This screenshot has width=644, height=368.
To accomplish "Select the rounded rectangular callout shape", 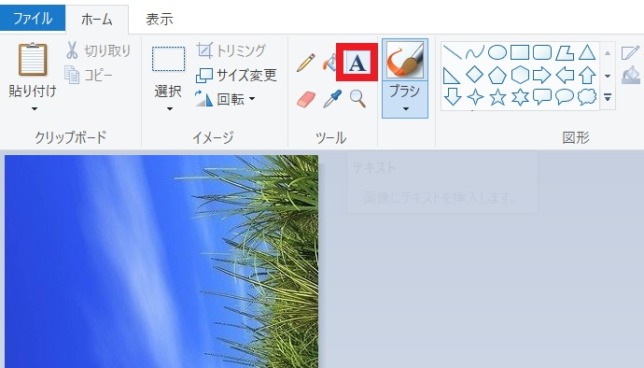I will tap(542, 97).
